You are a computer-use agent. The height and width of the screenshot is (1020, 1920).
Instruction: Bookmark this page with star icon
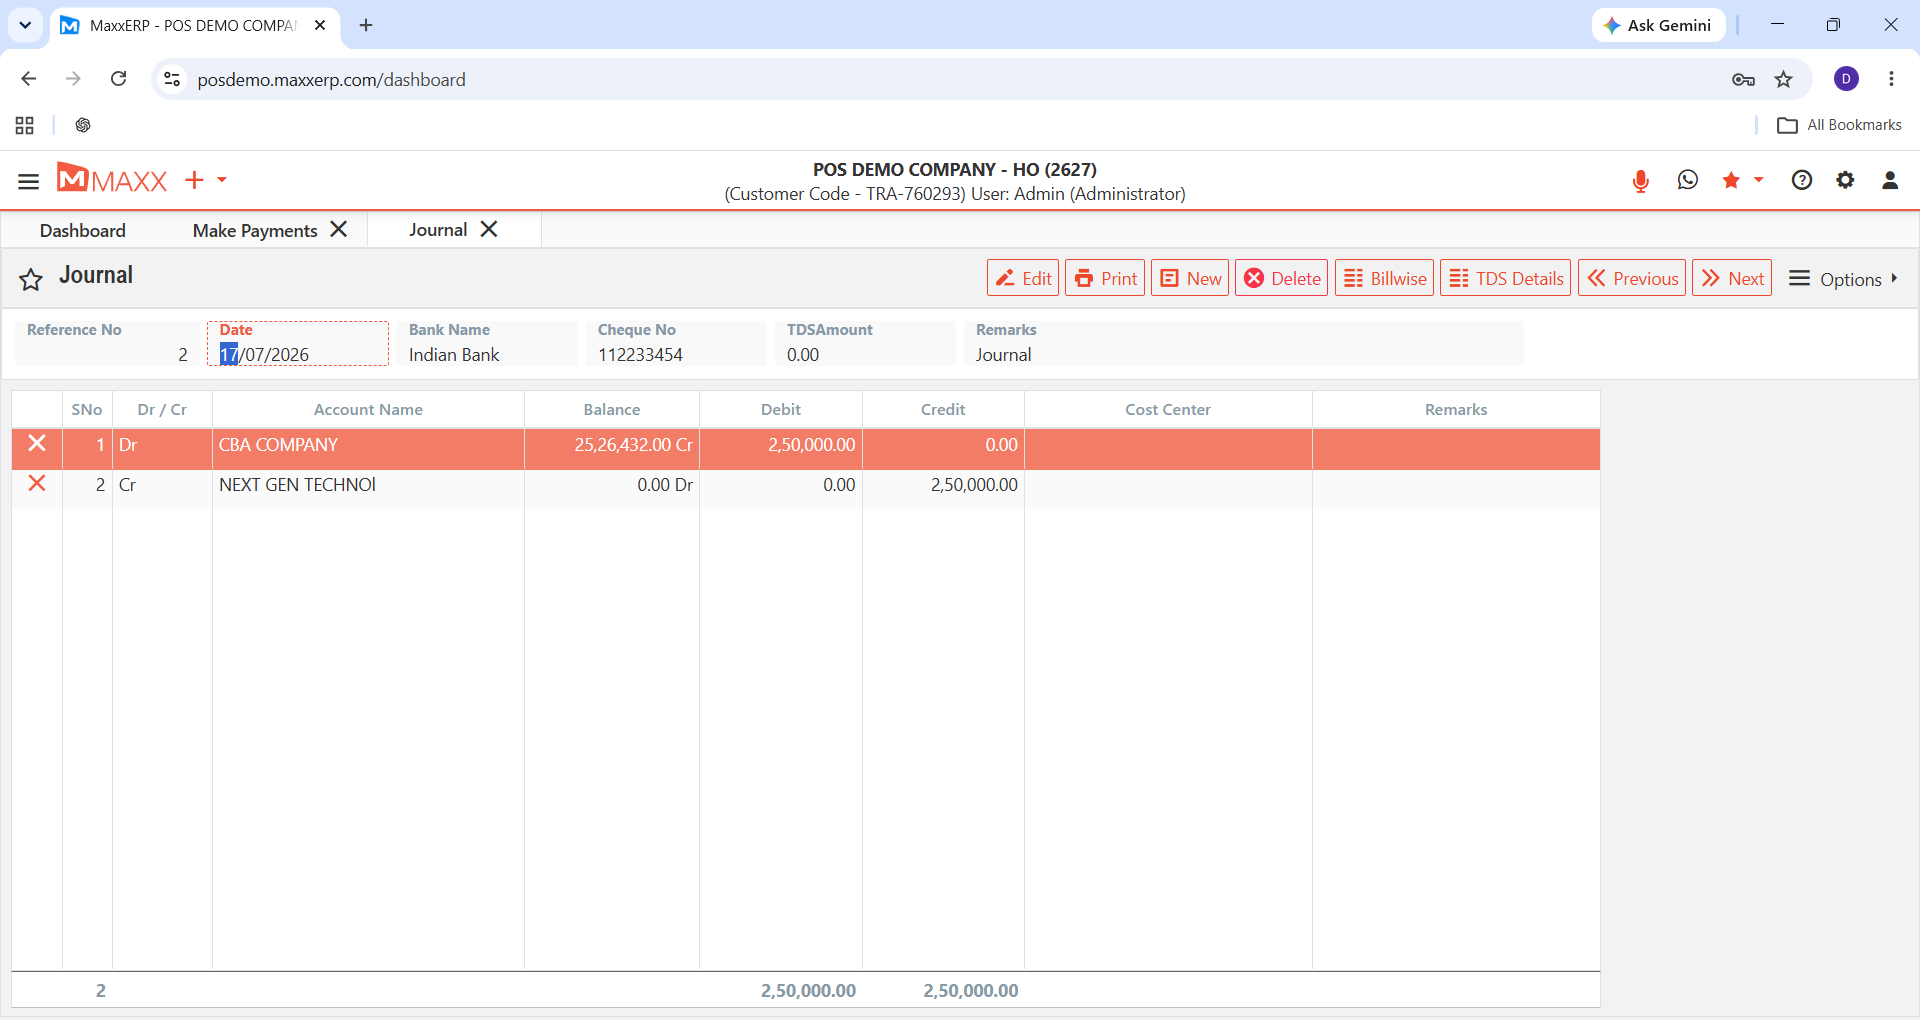click(x=1783, y=80)
